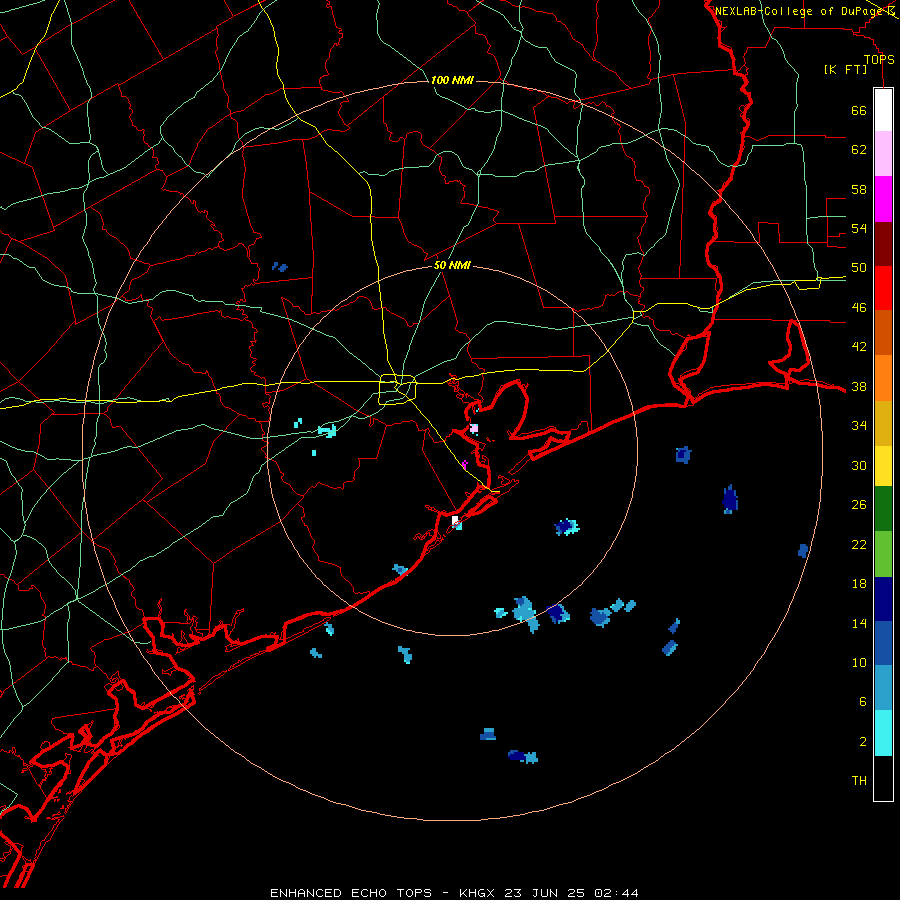Select the "2" scale value

point(862,742)
